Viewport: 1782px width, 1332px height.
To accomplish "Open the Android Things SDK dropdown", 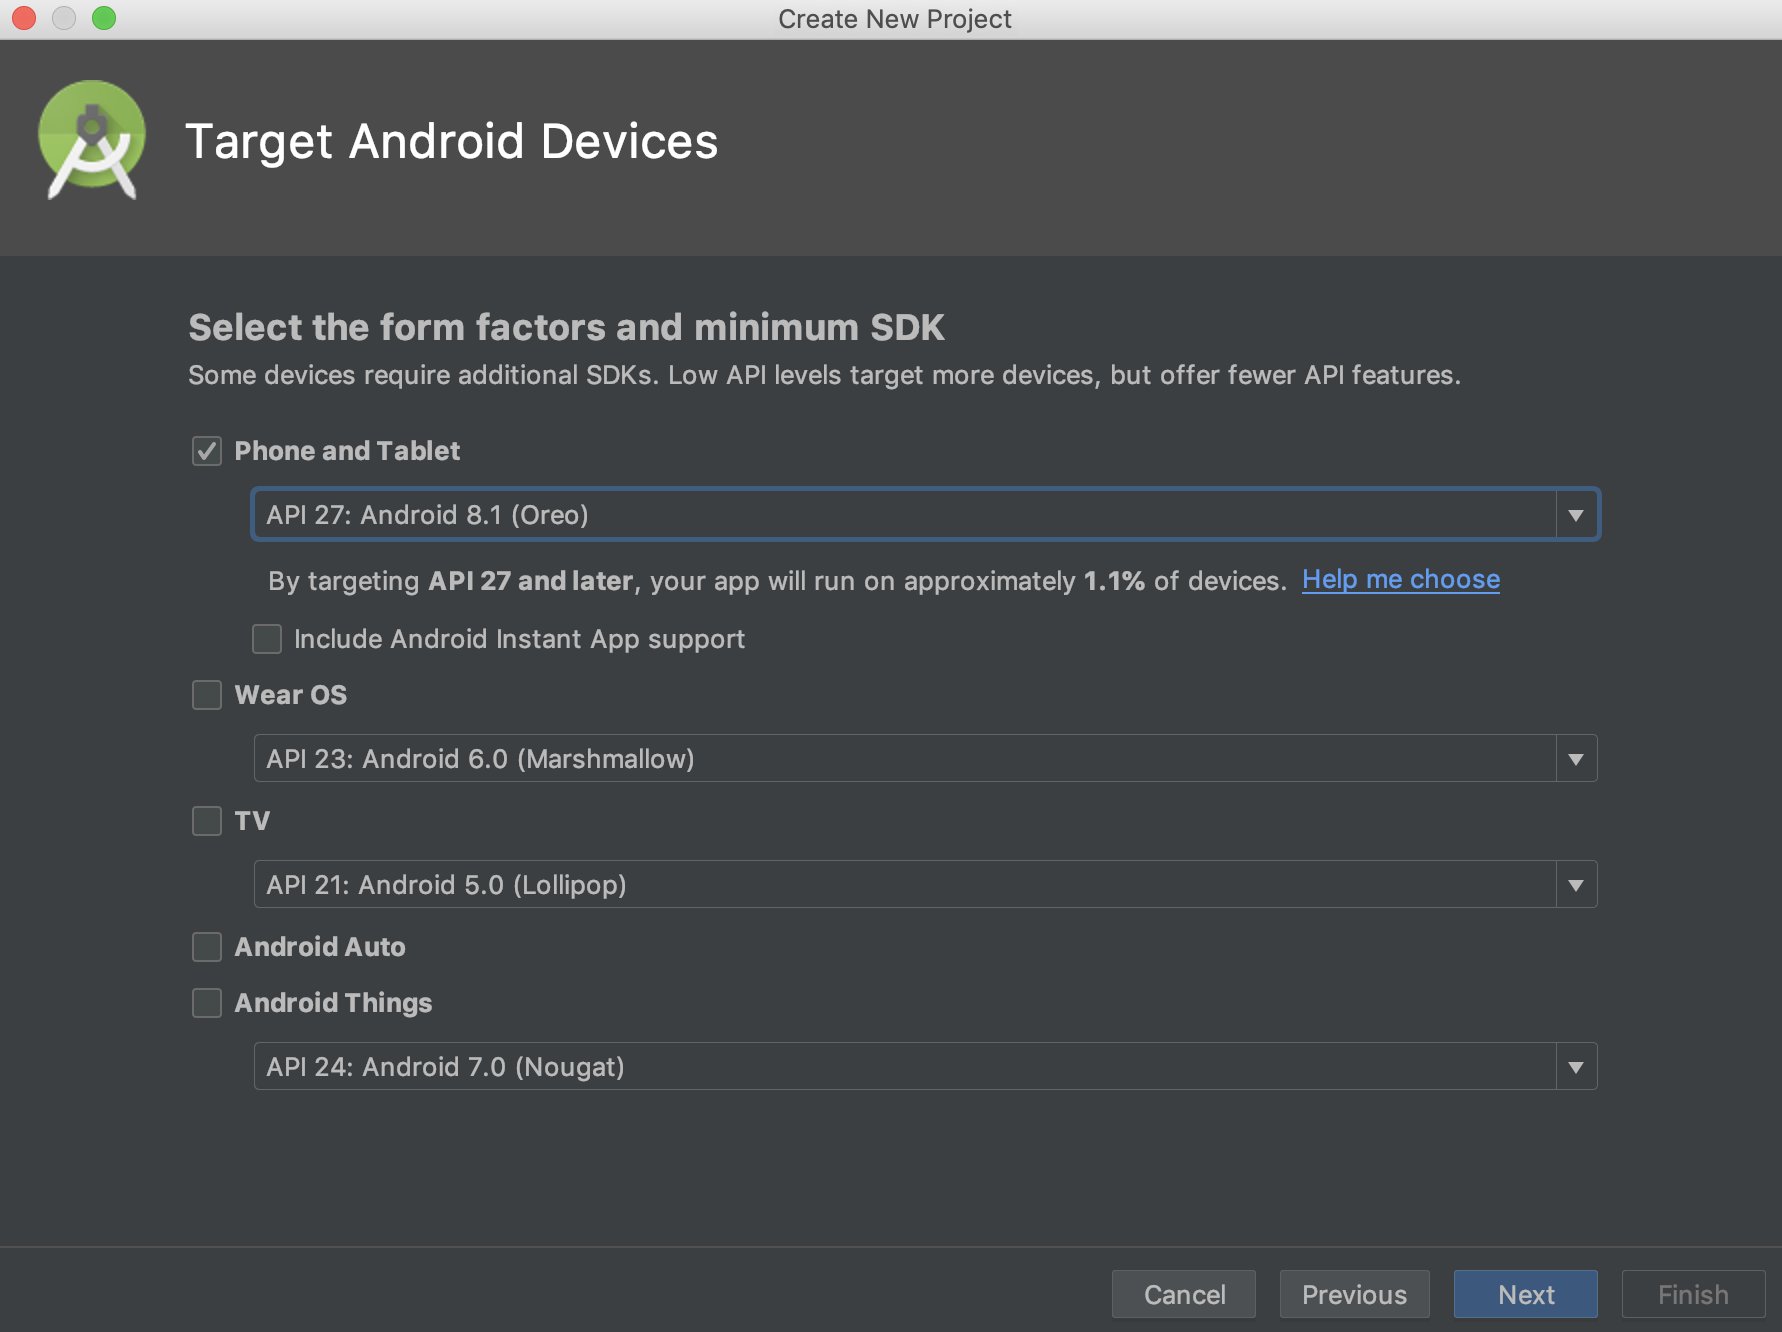I will 1575,1066.
